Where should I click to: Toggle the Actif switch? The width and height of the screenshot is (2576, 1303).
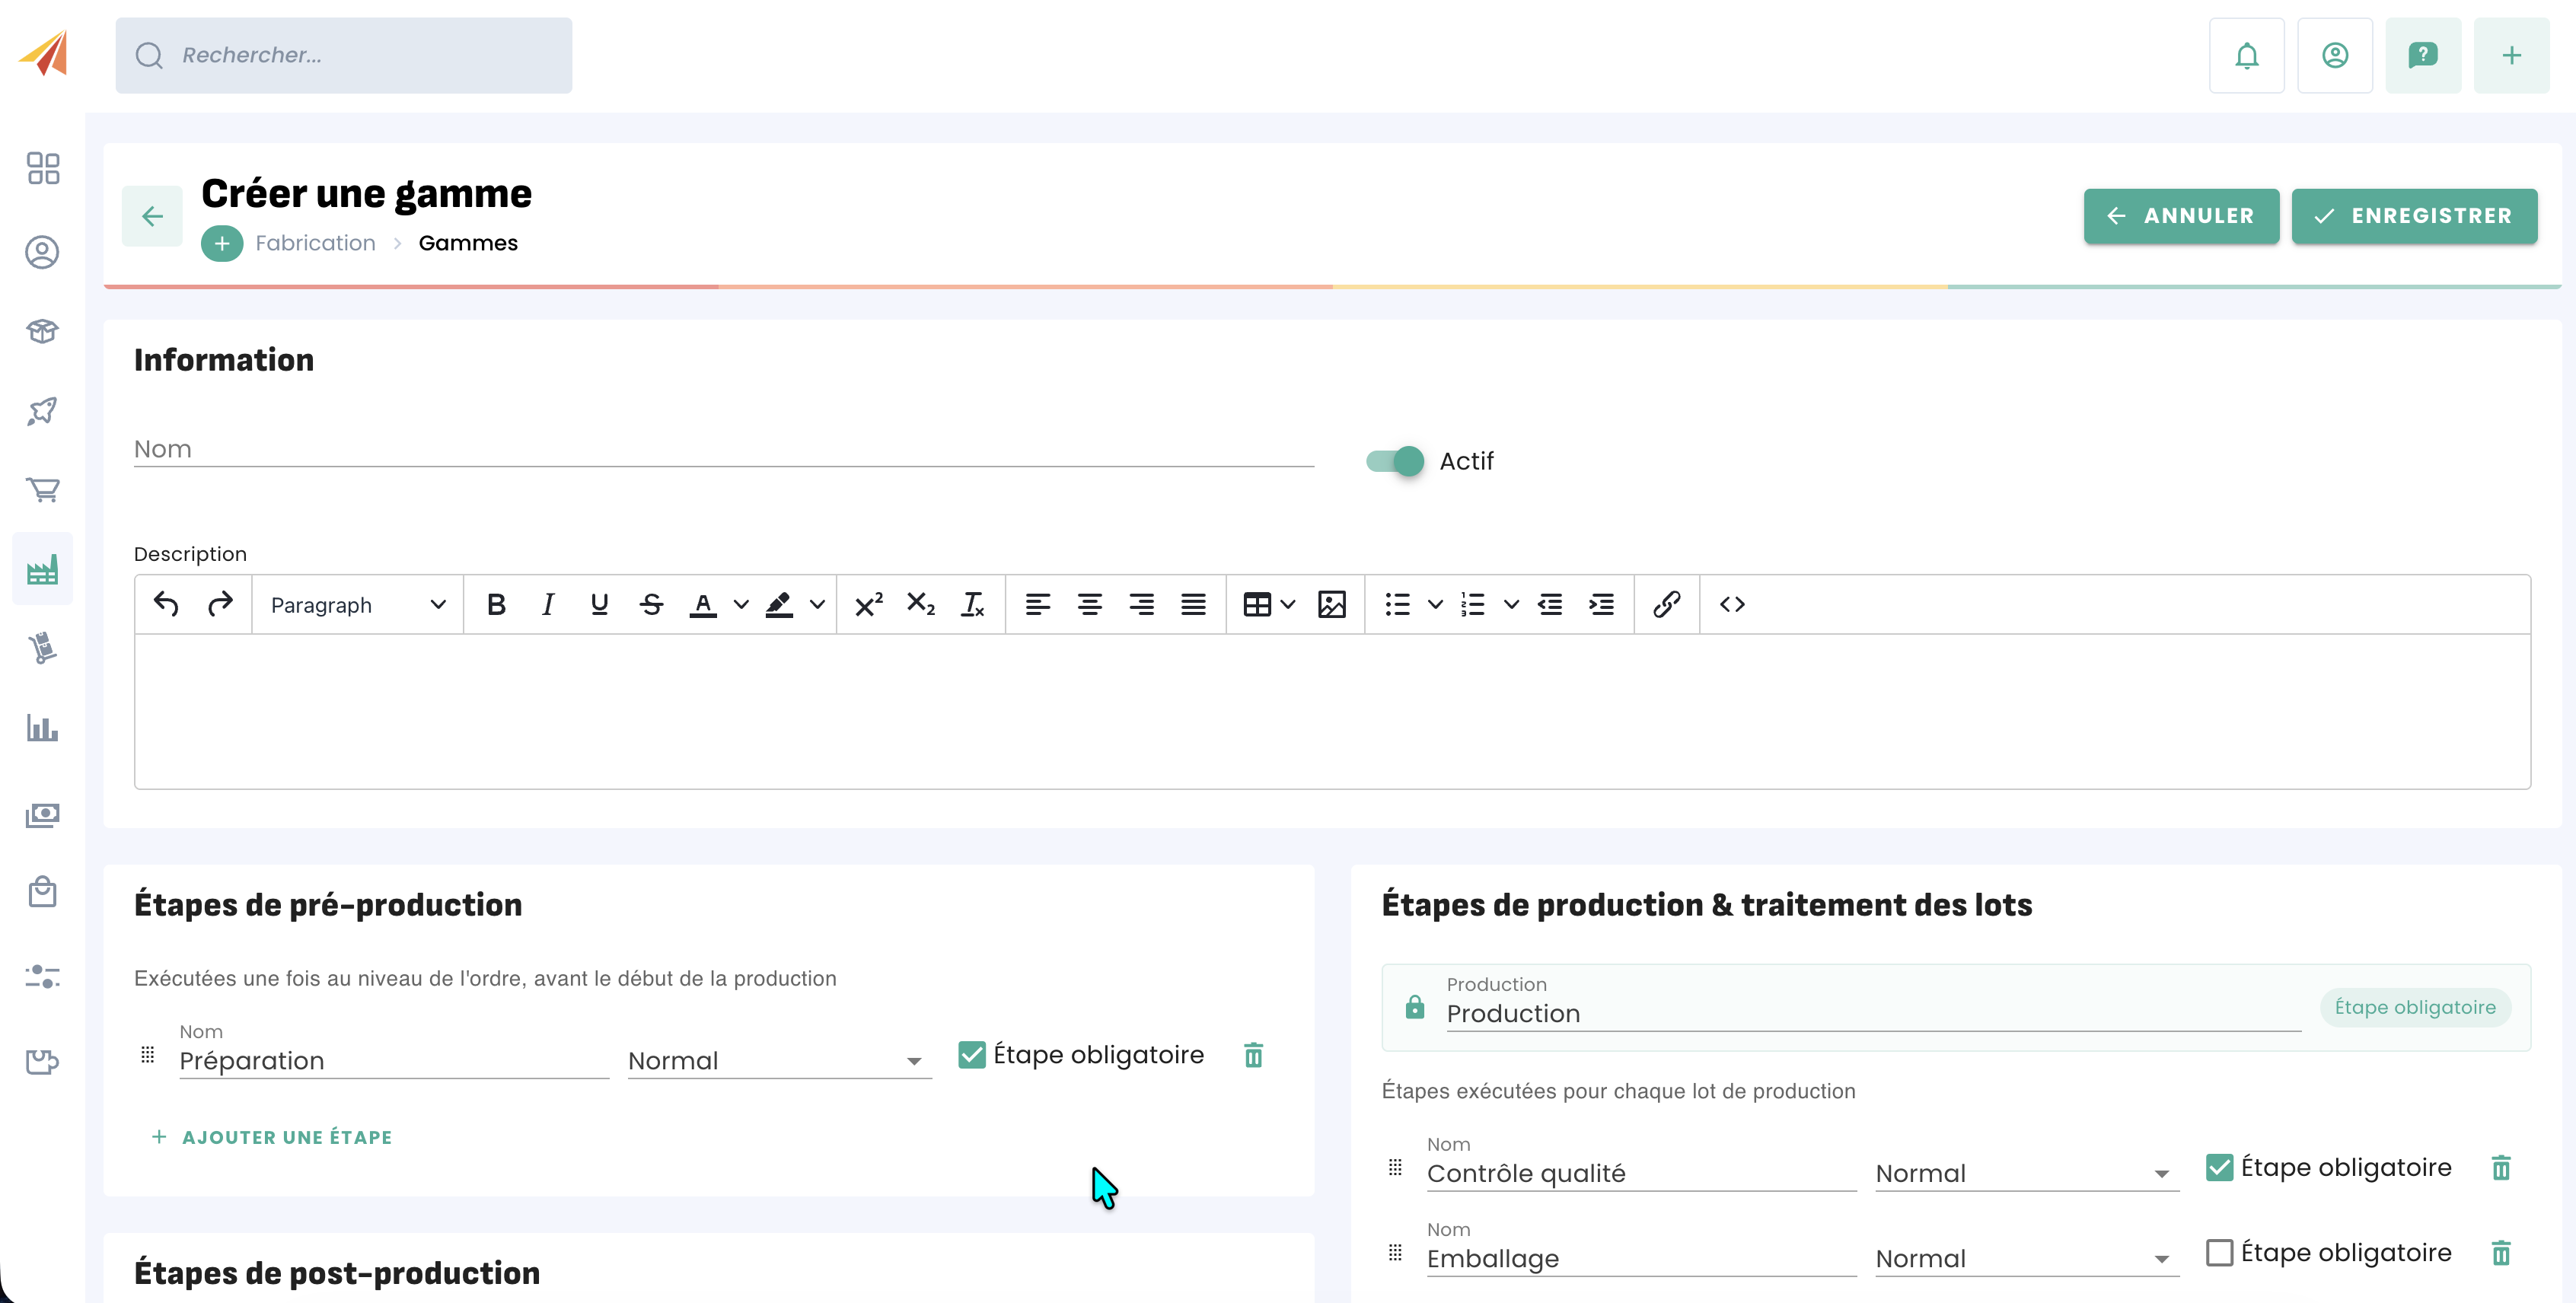pos(1395,461)
